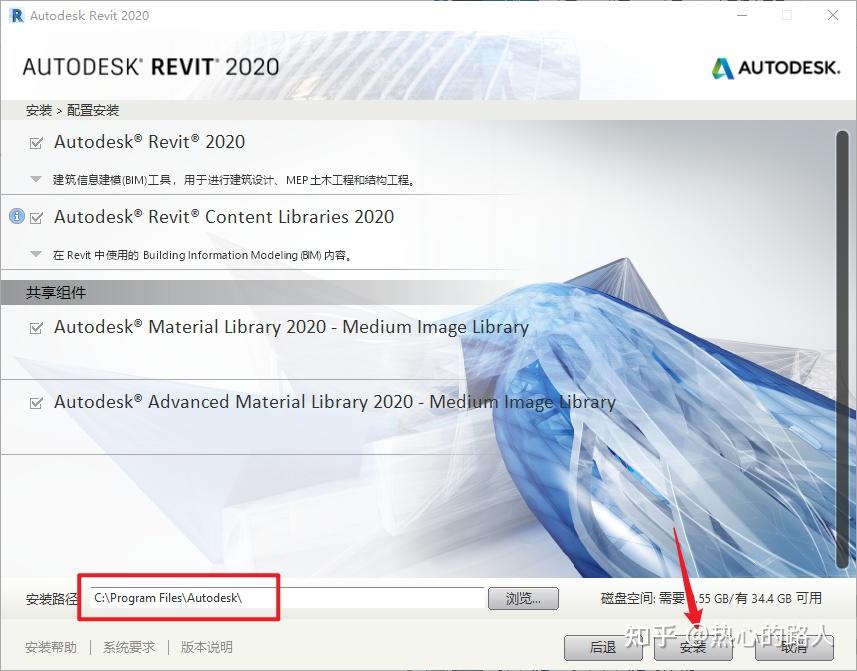This screenshot has width=857, height=671.
Task: Uncheck Autodesk Revit 2020 component
Action: pyautogui.click(x=35, y=141)
